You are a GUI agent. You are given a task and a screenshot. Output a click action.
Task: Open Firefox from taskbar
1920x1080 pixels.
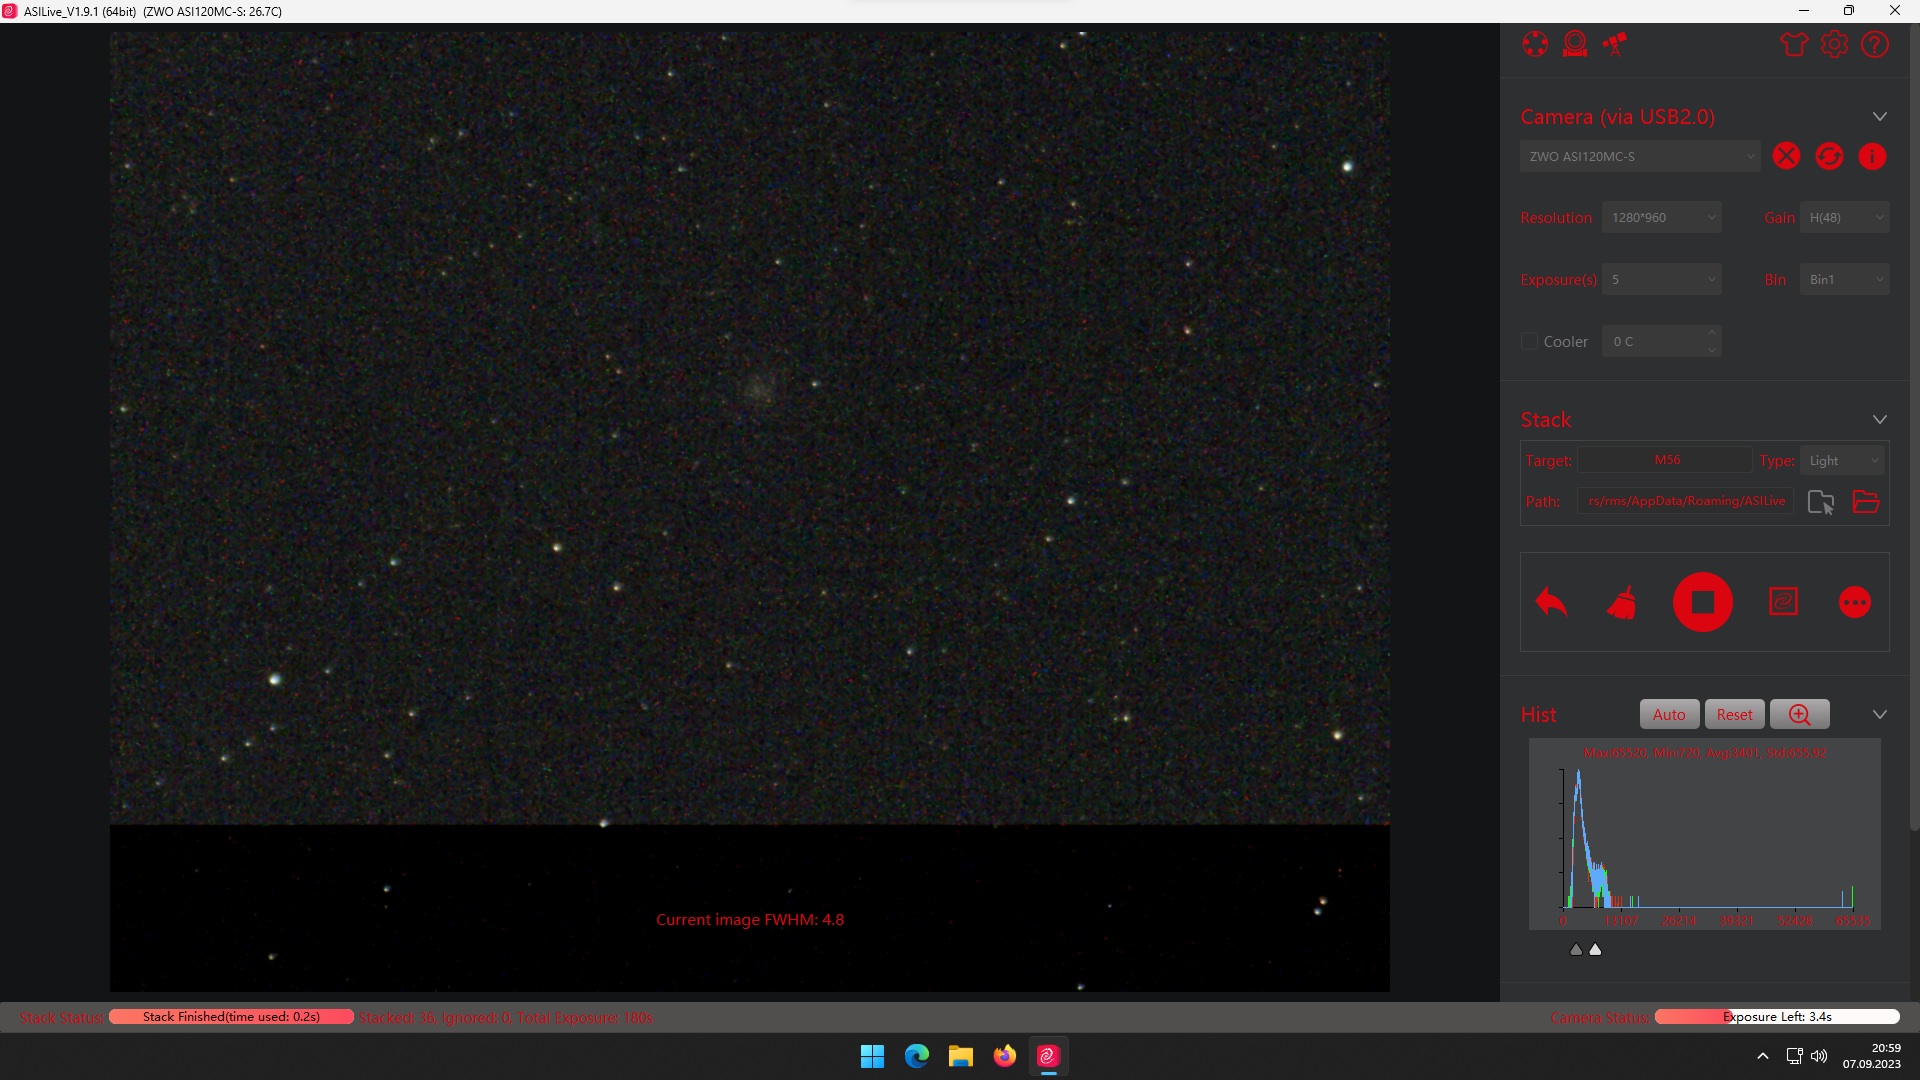(1004, 1056)
